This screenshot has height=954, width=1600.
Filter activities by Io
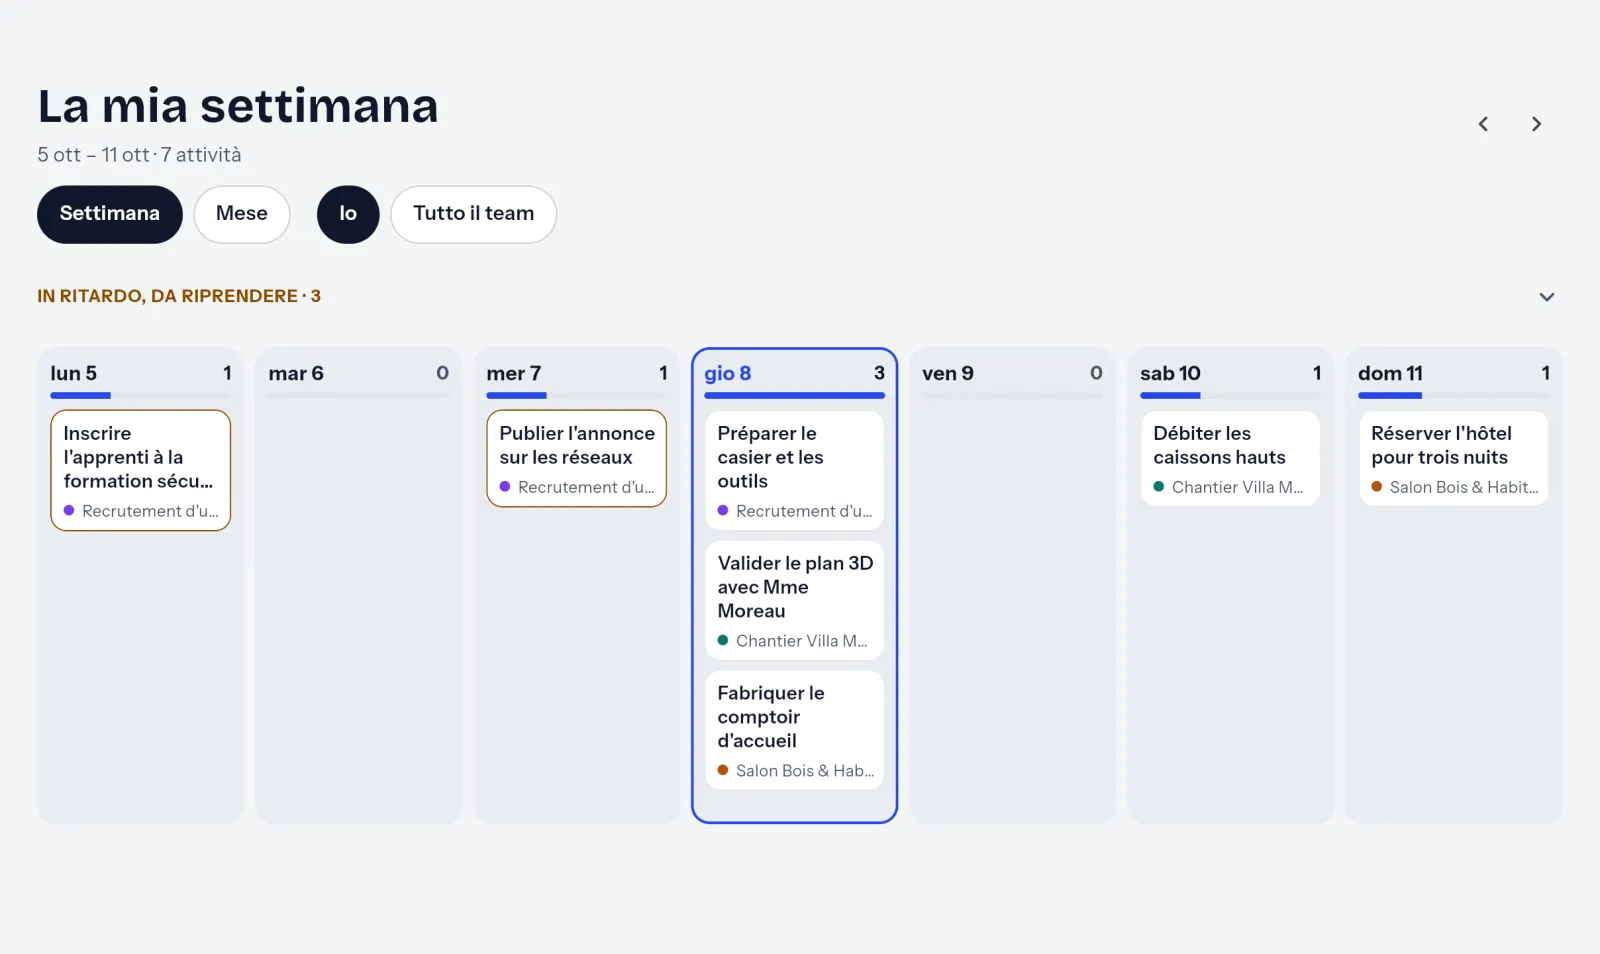[x=348, y=214]
